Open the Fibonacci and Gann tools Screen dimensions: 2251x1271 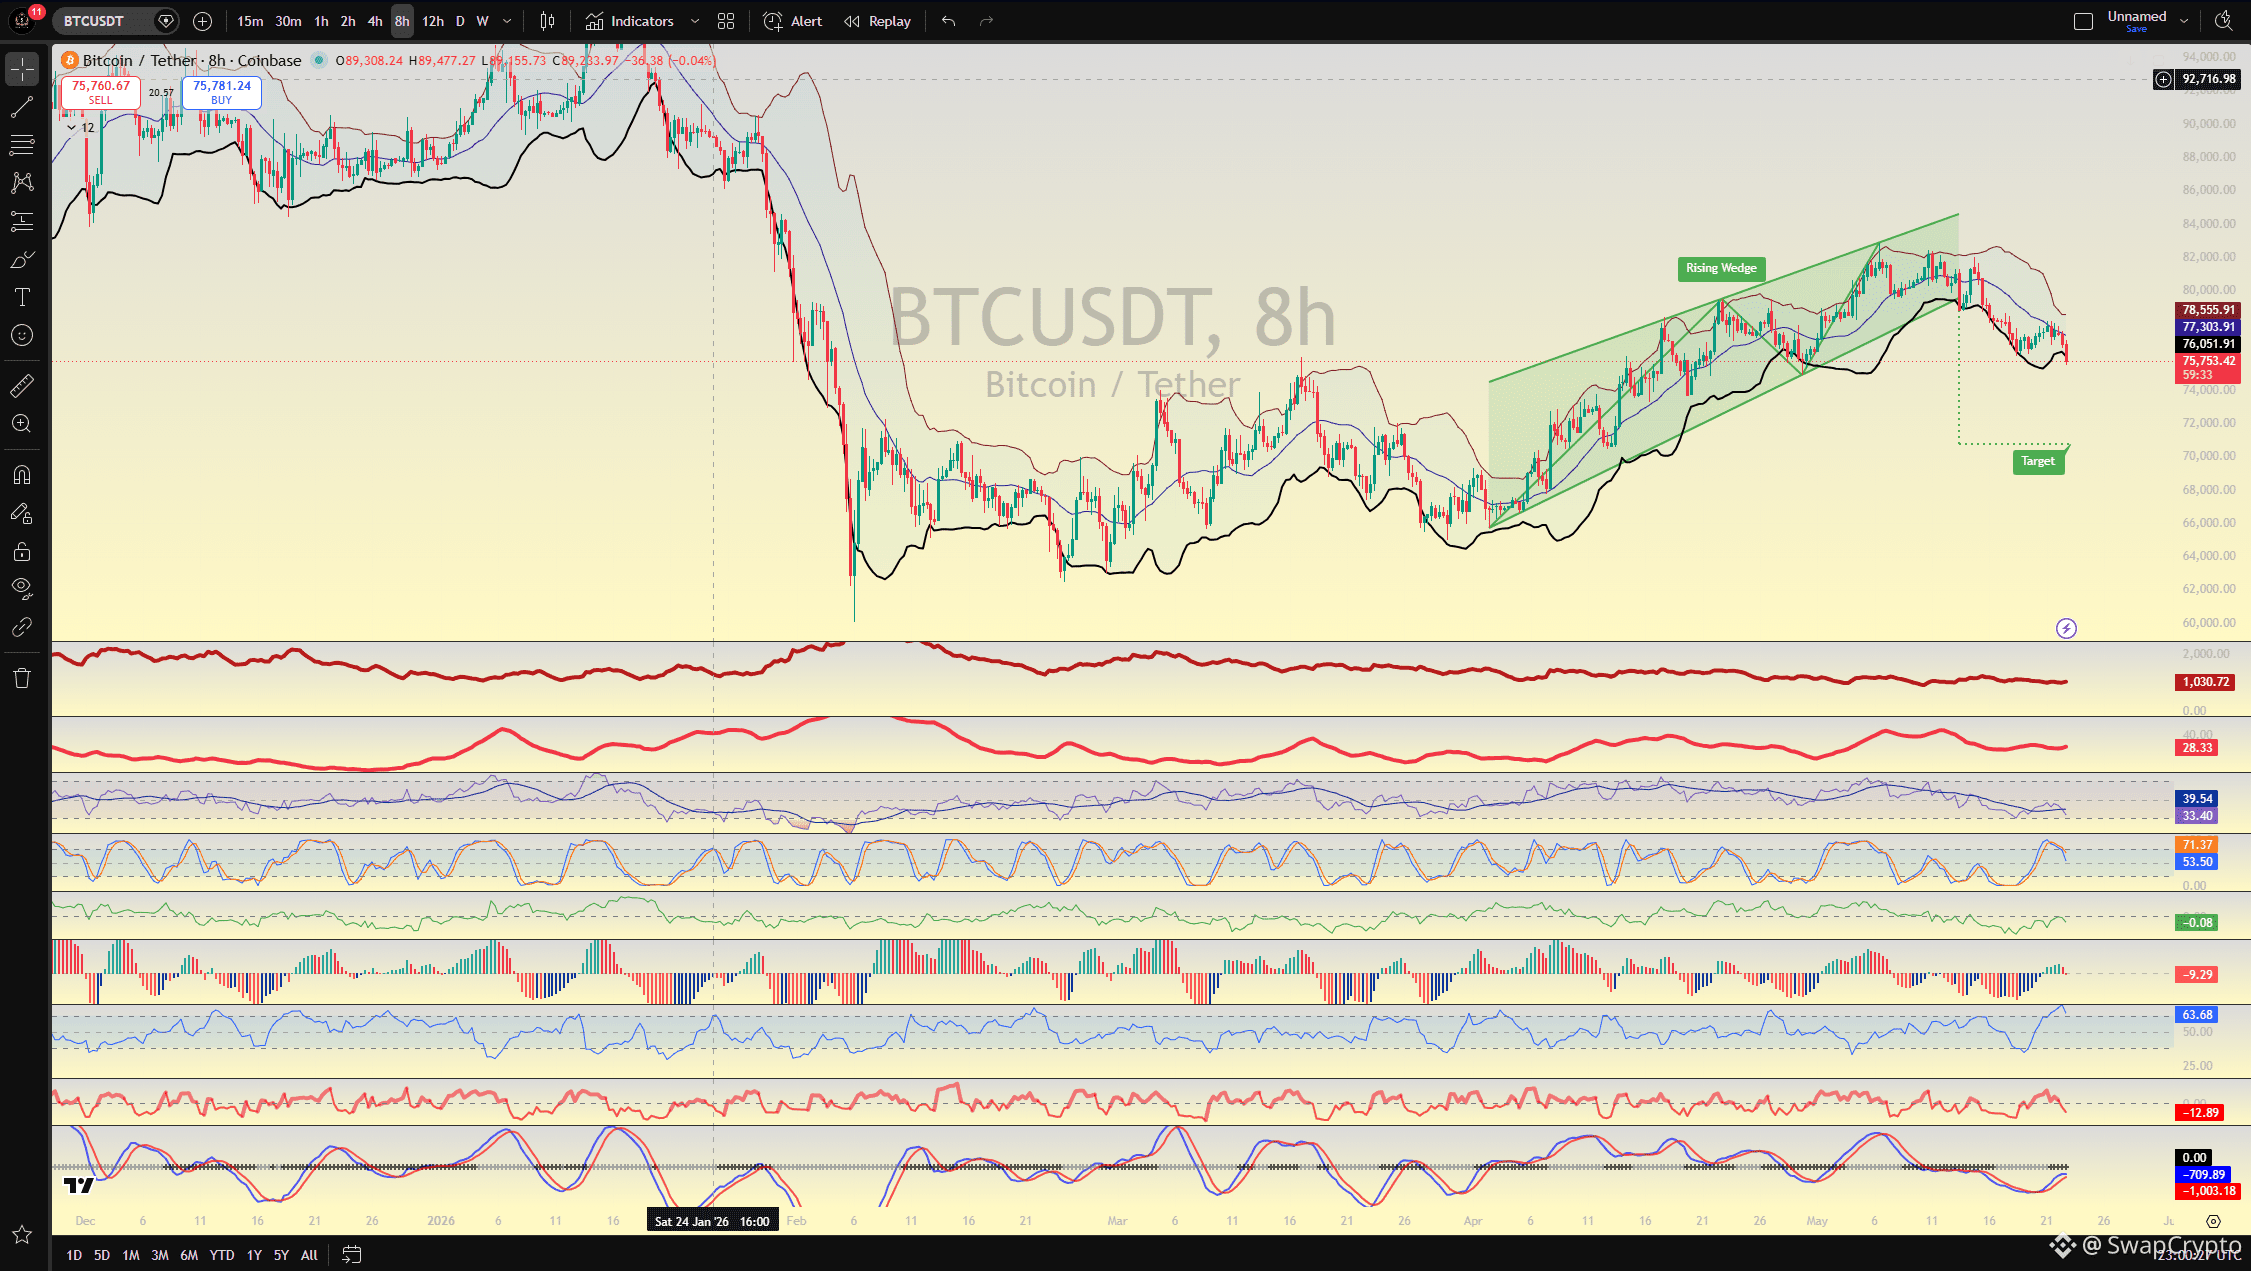point(22,145)
